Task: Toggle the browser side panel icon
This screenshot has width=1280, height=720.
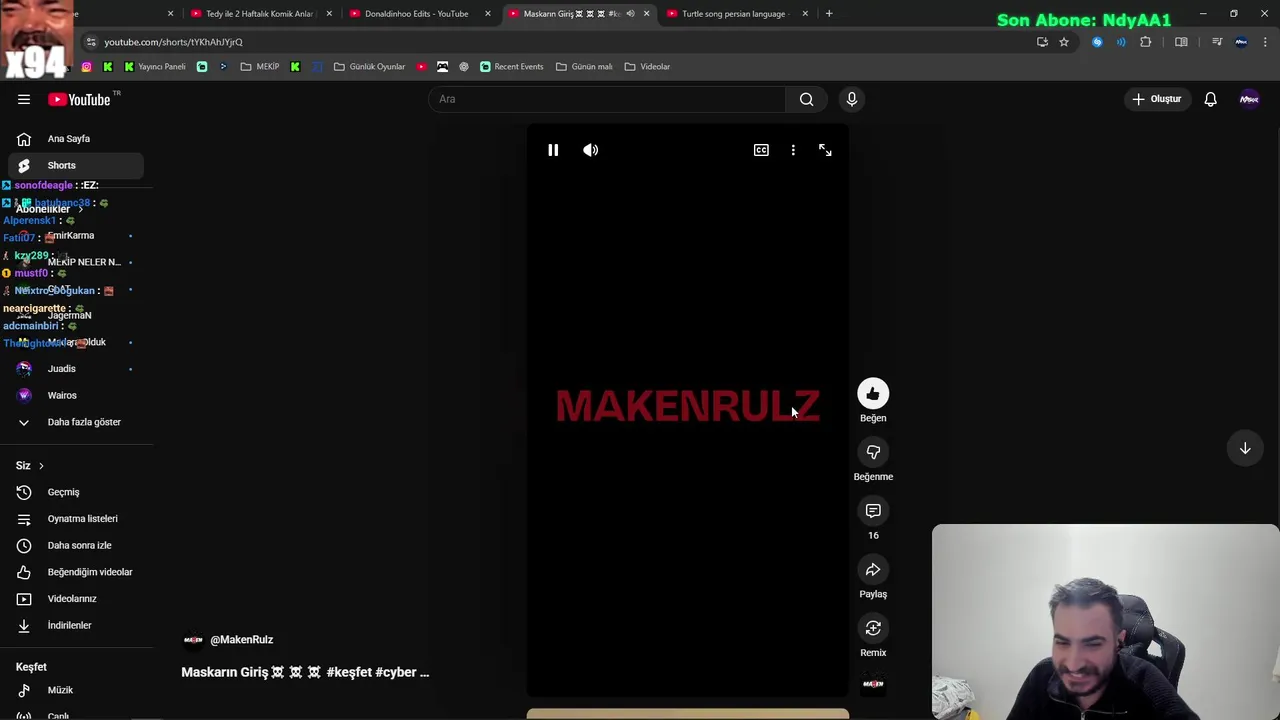Action: 1181,42
